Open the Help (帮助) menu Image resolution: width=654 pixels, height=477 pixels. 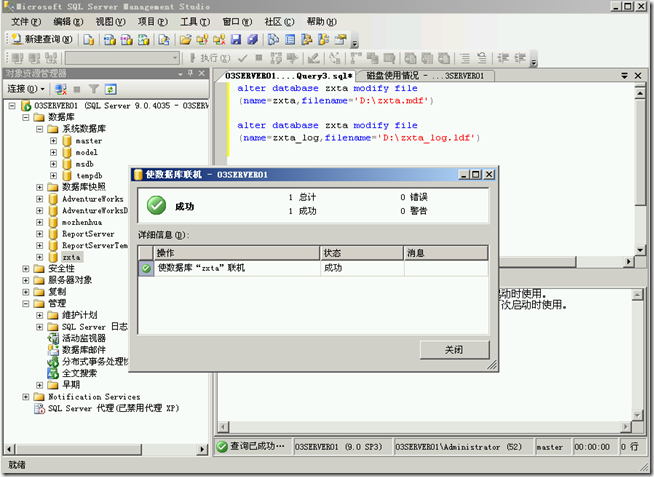click(322, 22)
